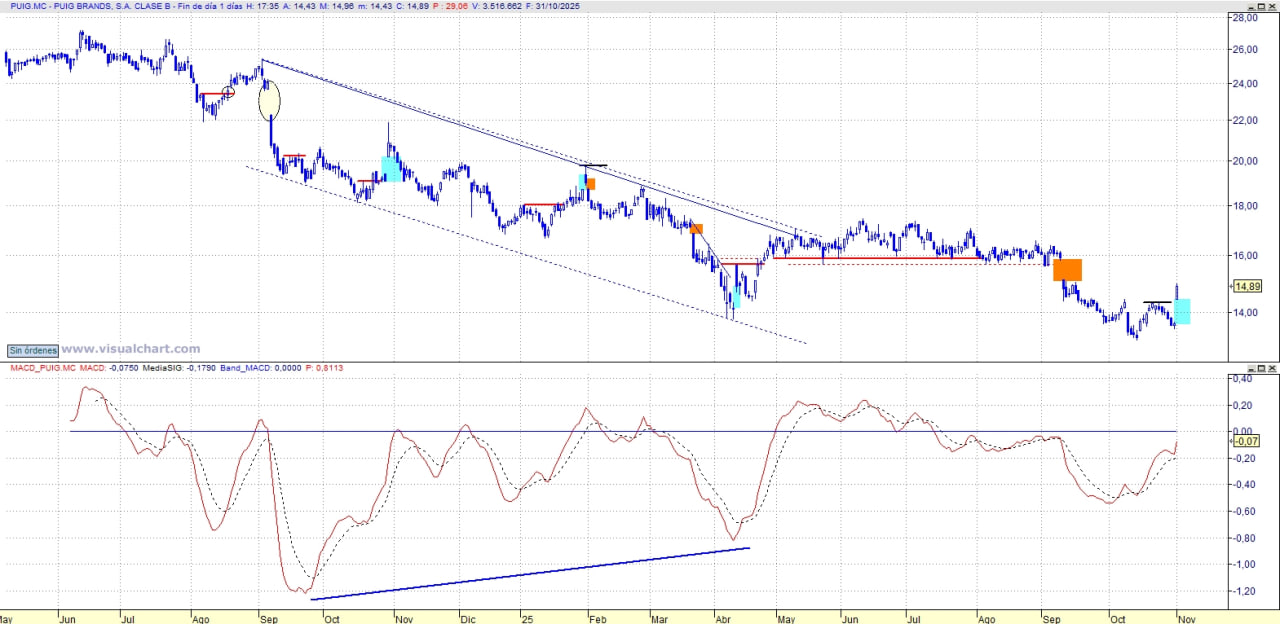Close the PUIG.MC price chart window
The width and height of the screenshot is (1280, 624).
[x=1270, y=6]
